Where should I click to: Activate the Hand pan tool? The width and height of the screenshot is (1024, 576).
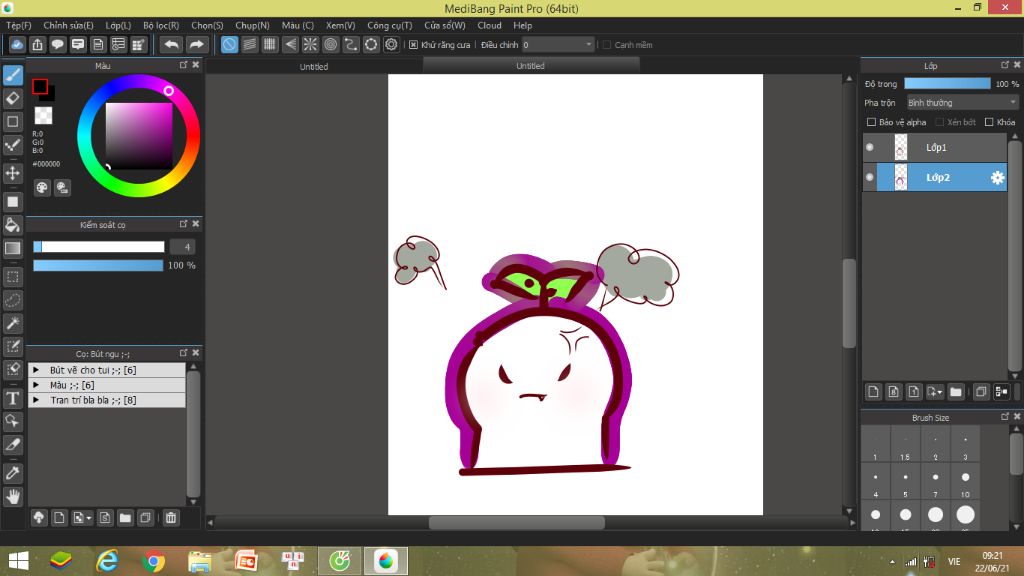tap(12, 497)
